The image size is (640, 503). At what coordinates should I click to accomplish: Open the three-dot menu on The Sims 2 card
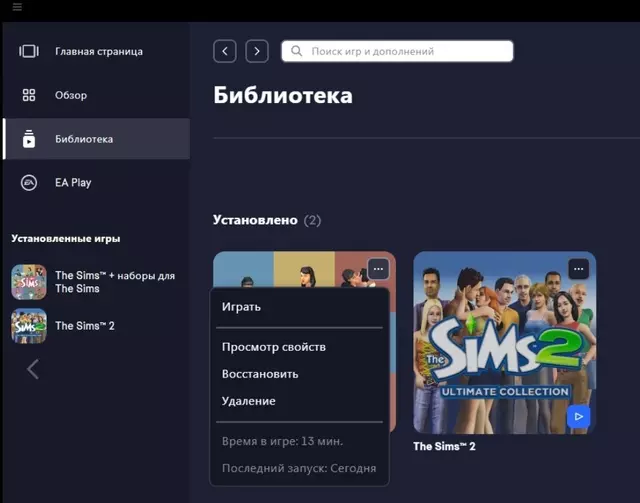tap(579, 269)
